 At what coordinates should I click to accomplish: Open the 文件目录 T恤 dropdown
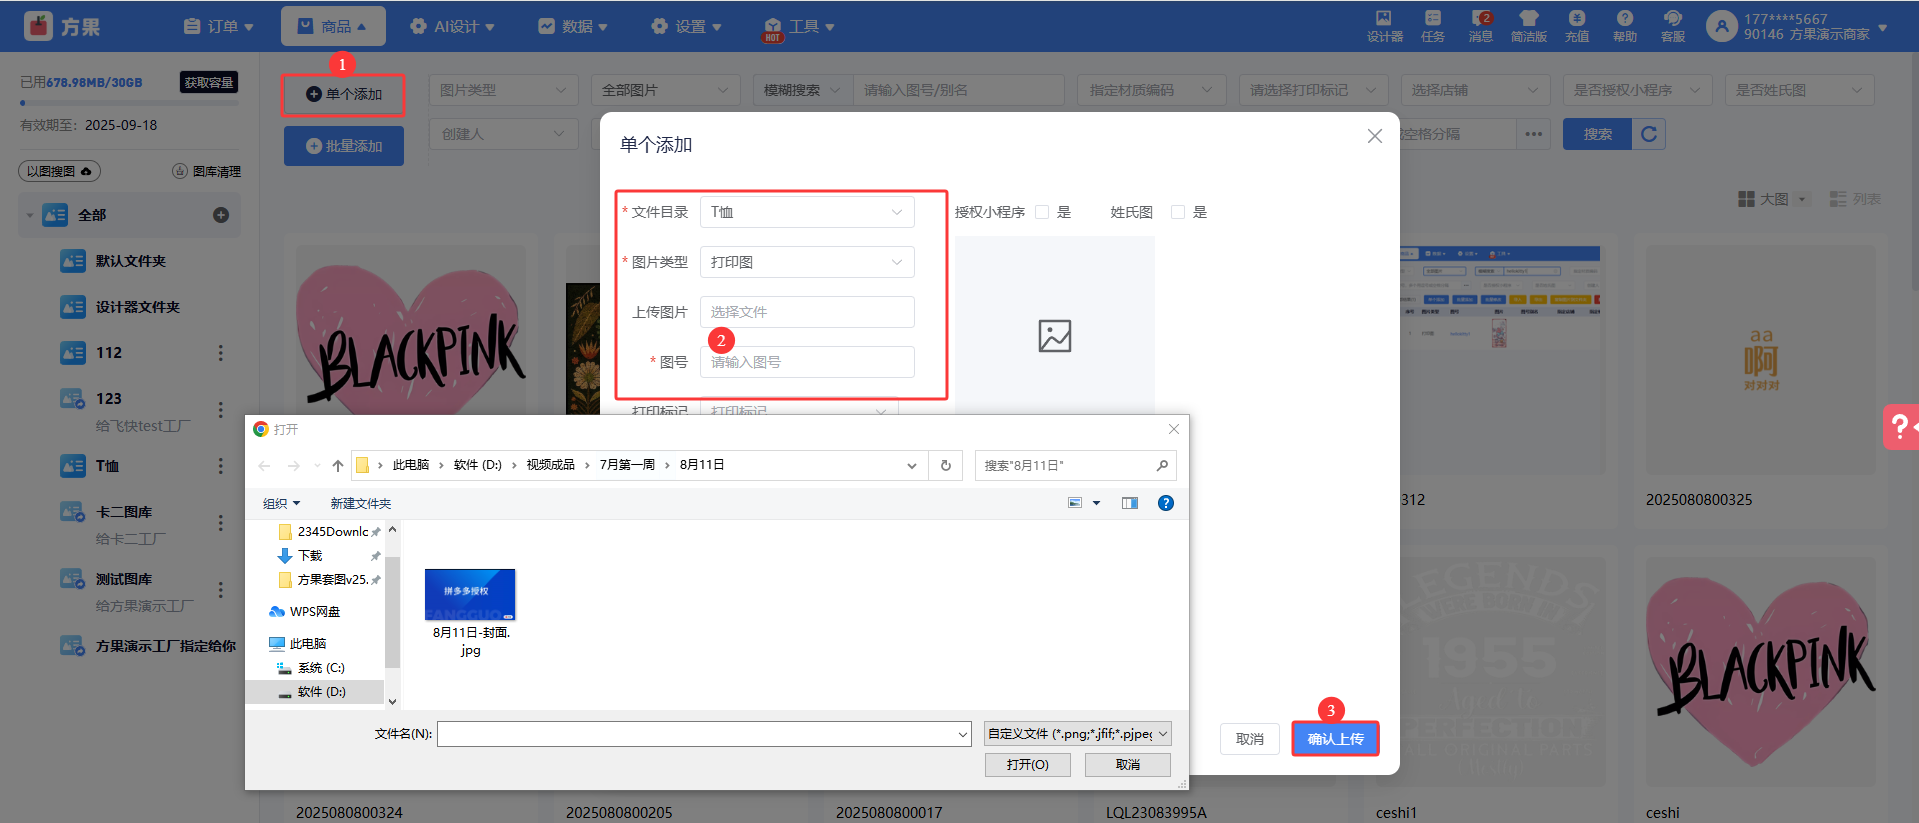tap(807, 212)
